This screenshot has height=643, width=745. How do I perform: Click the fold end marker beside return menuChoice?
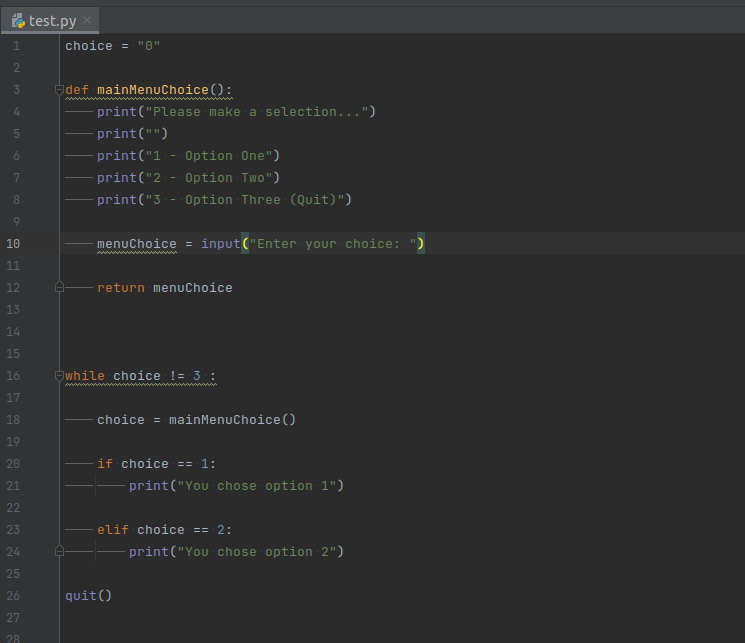tap(60, 288)
